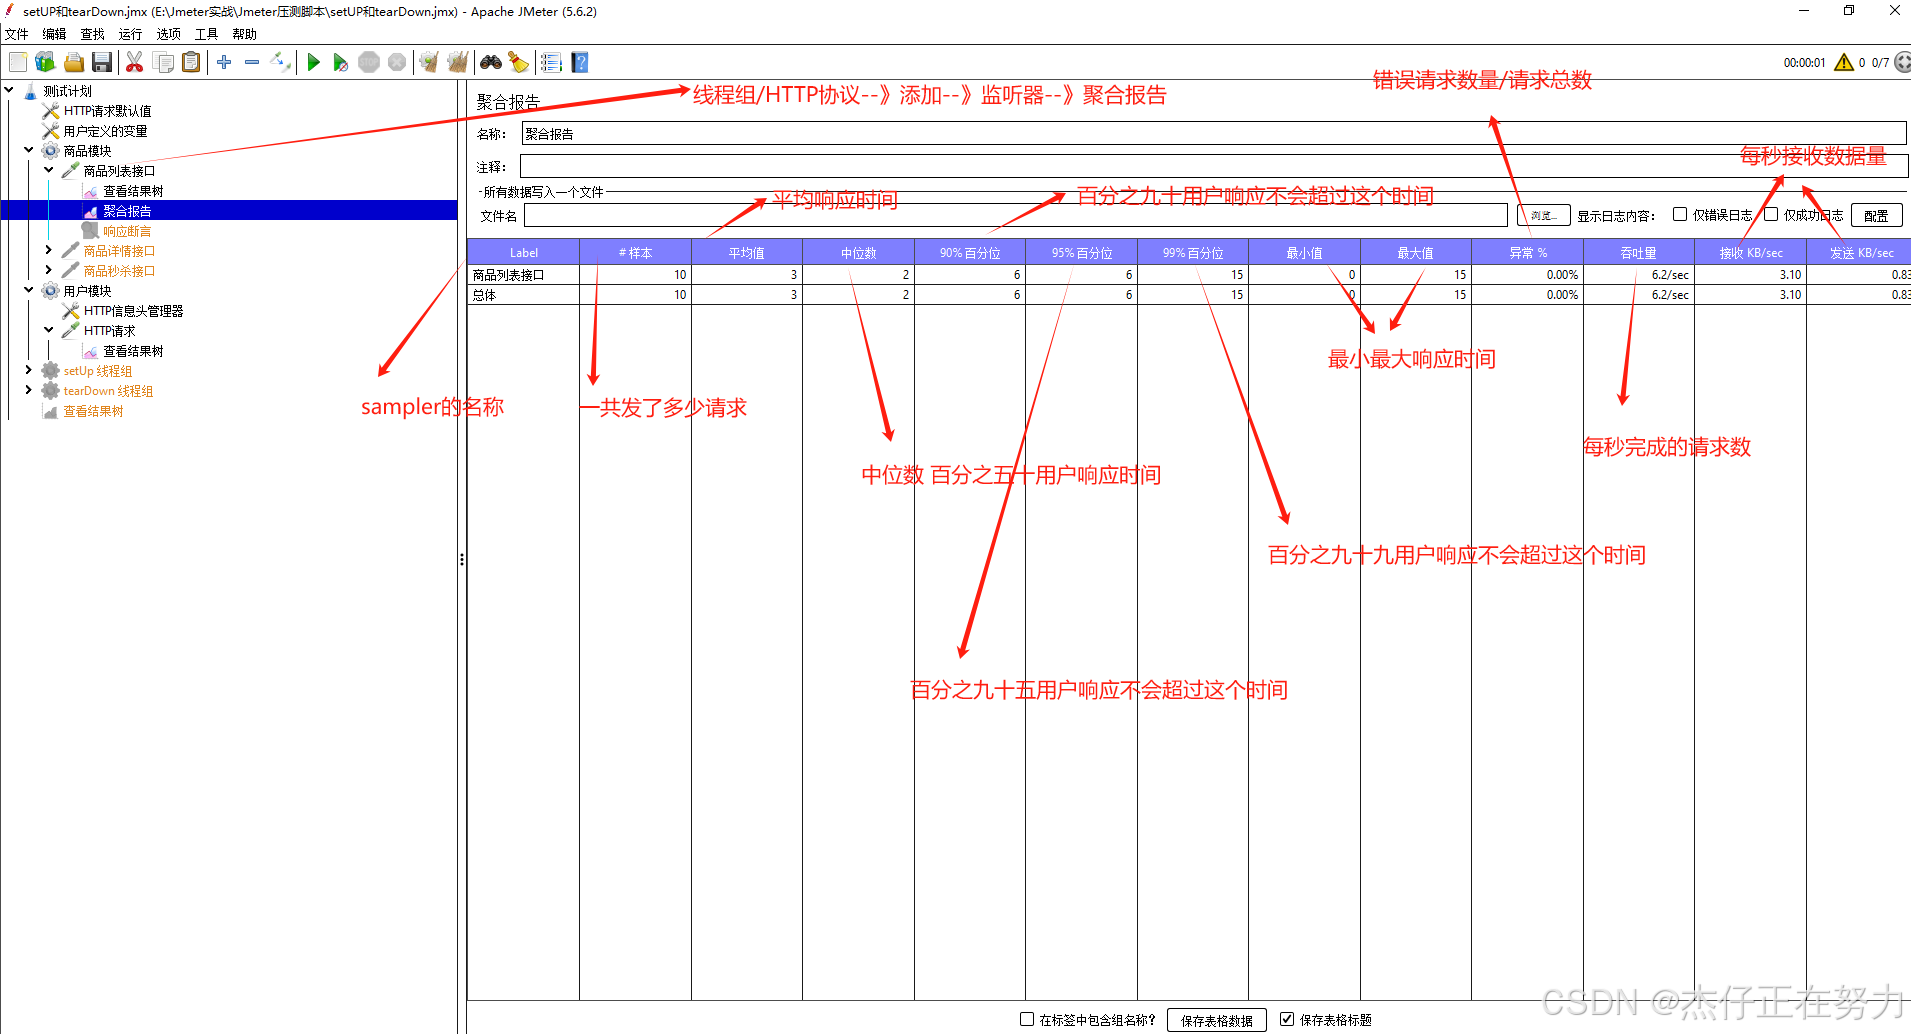This screenshot has height=1034, width=1911.
Task: Open Search with binoculars icon
Action: point(491,62)
